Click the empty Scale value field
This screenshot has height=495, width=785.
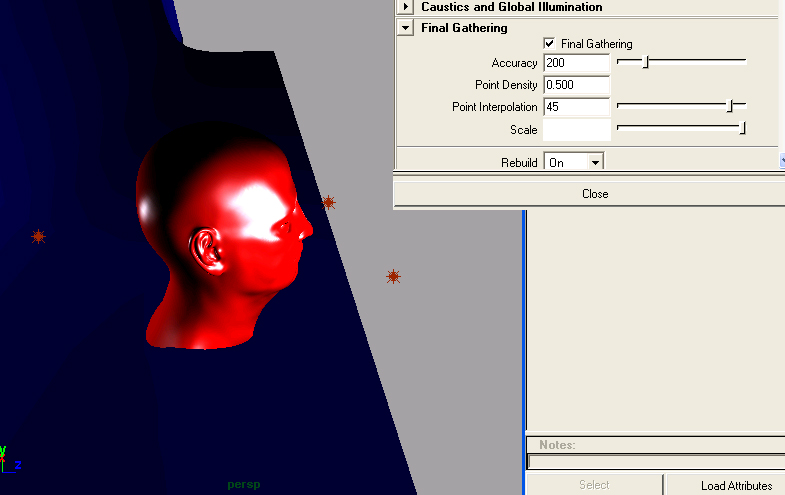(576, 130)
